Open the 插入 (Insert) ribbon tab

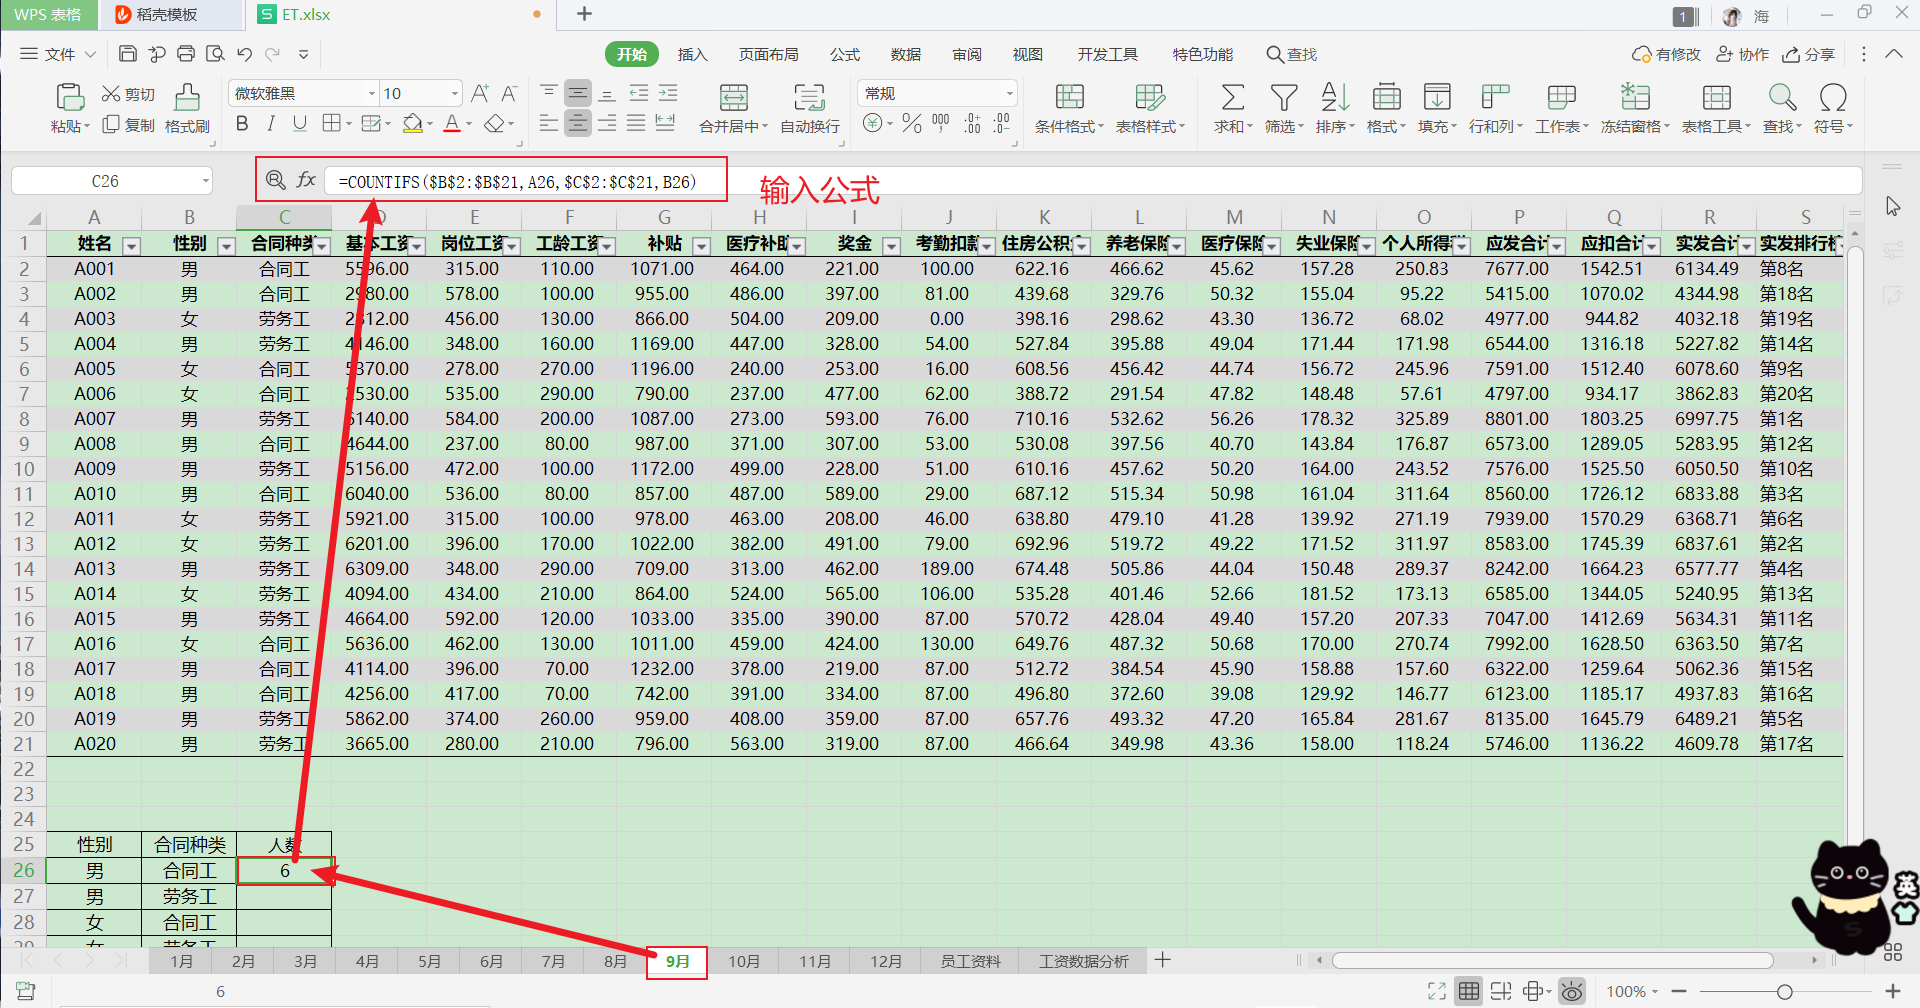(692, 54)
